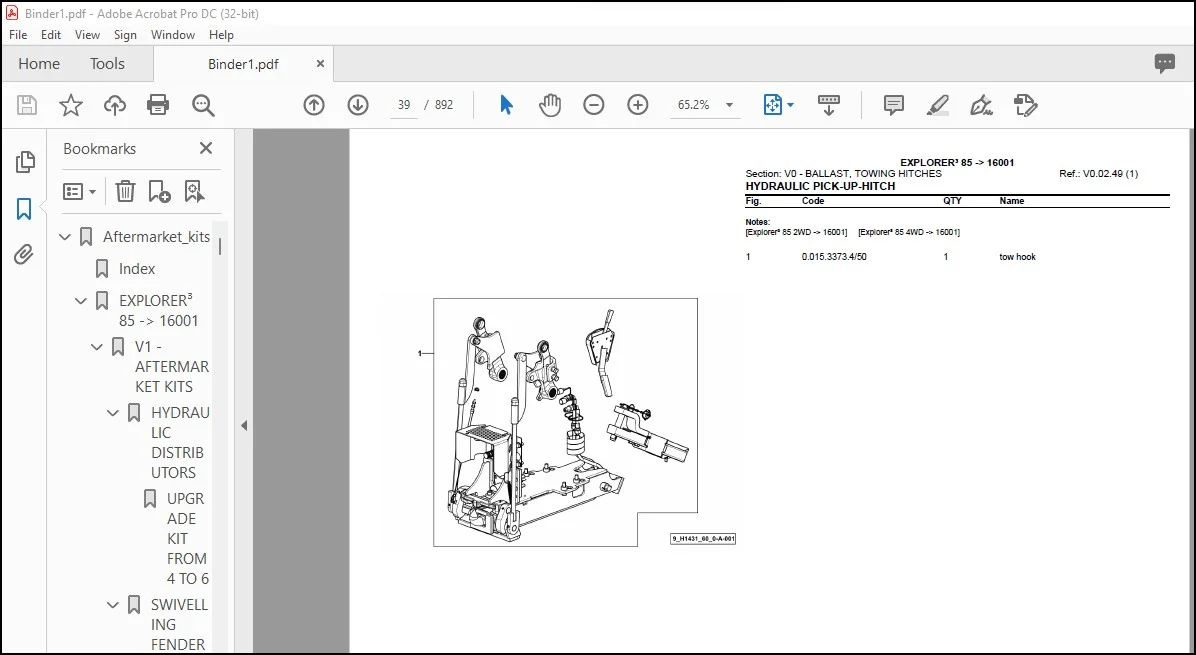Screen dimensions: 1196x655
Task: Collapse SWIVELLING FENDER bookmark
Action: (113, 605)
